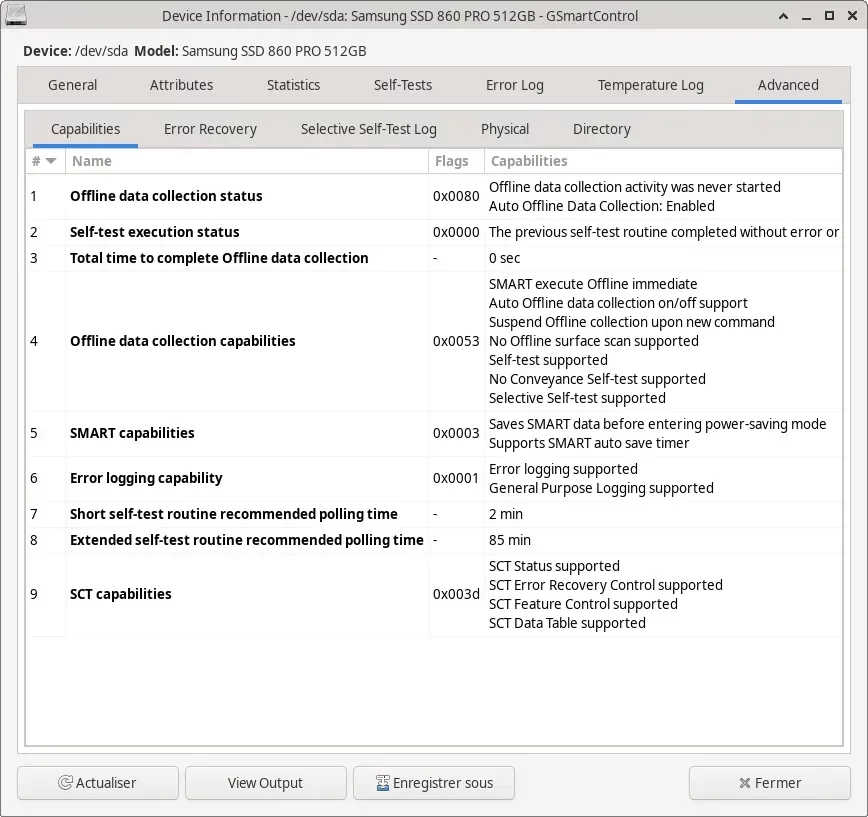
Task: Click 'SCT Error Recovery Control supported' text
Action: pos(606,586)
